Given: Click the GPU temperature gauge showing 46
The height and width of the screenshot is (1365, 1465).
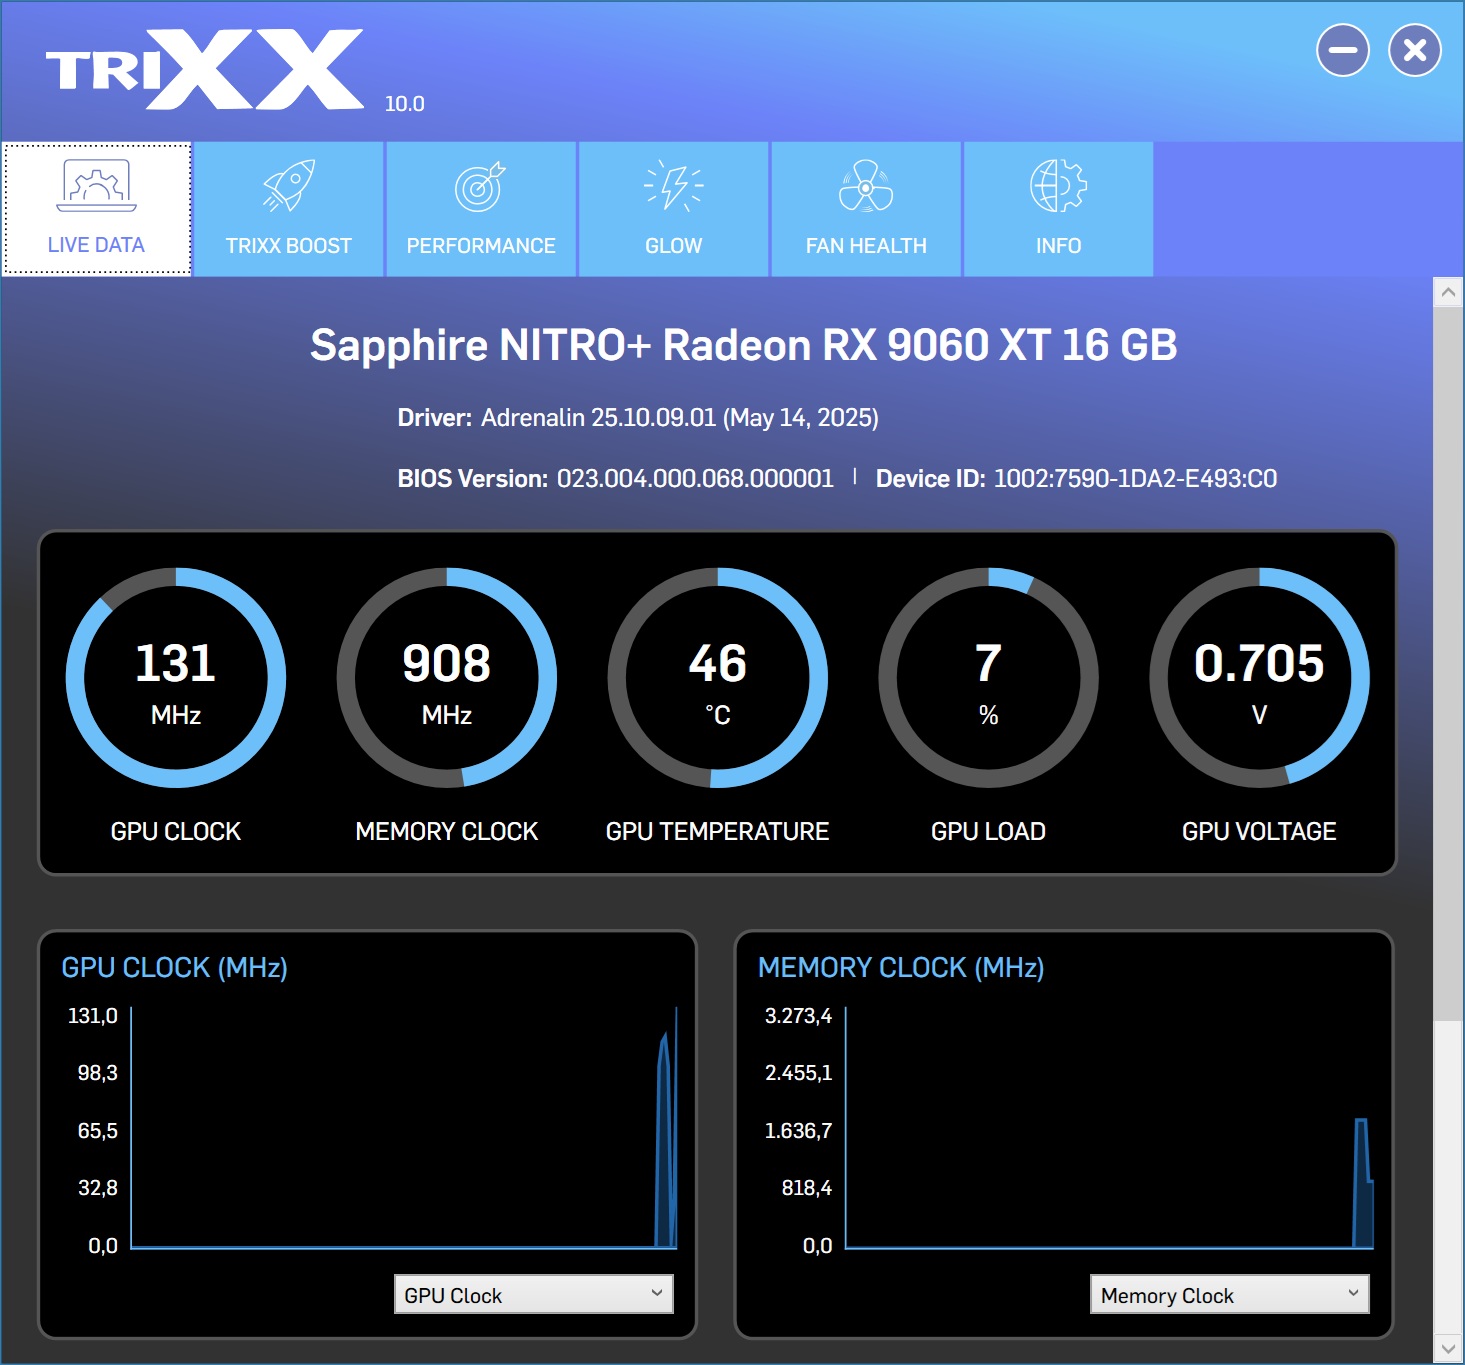Looking at the screenshot, I should point(718,678).
